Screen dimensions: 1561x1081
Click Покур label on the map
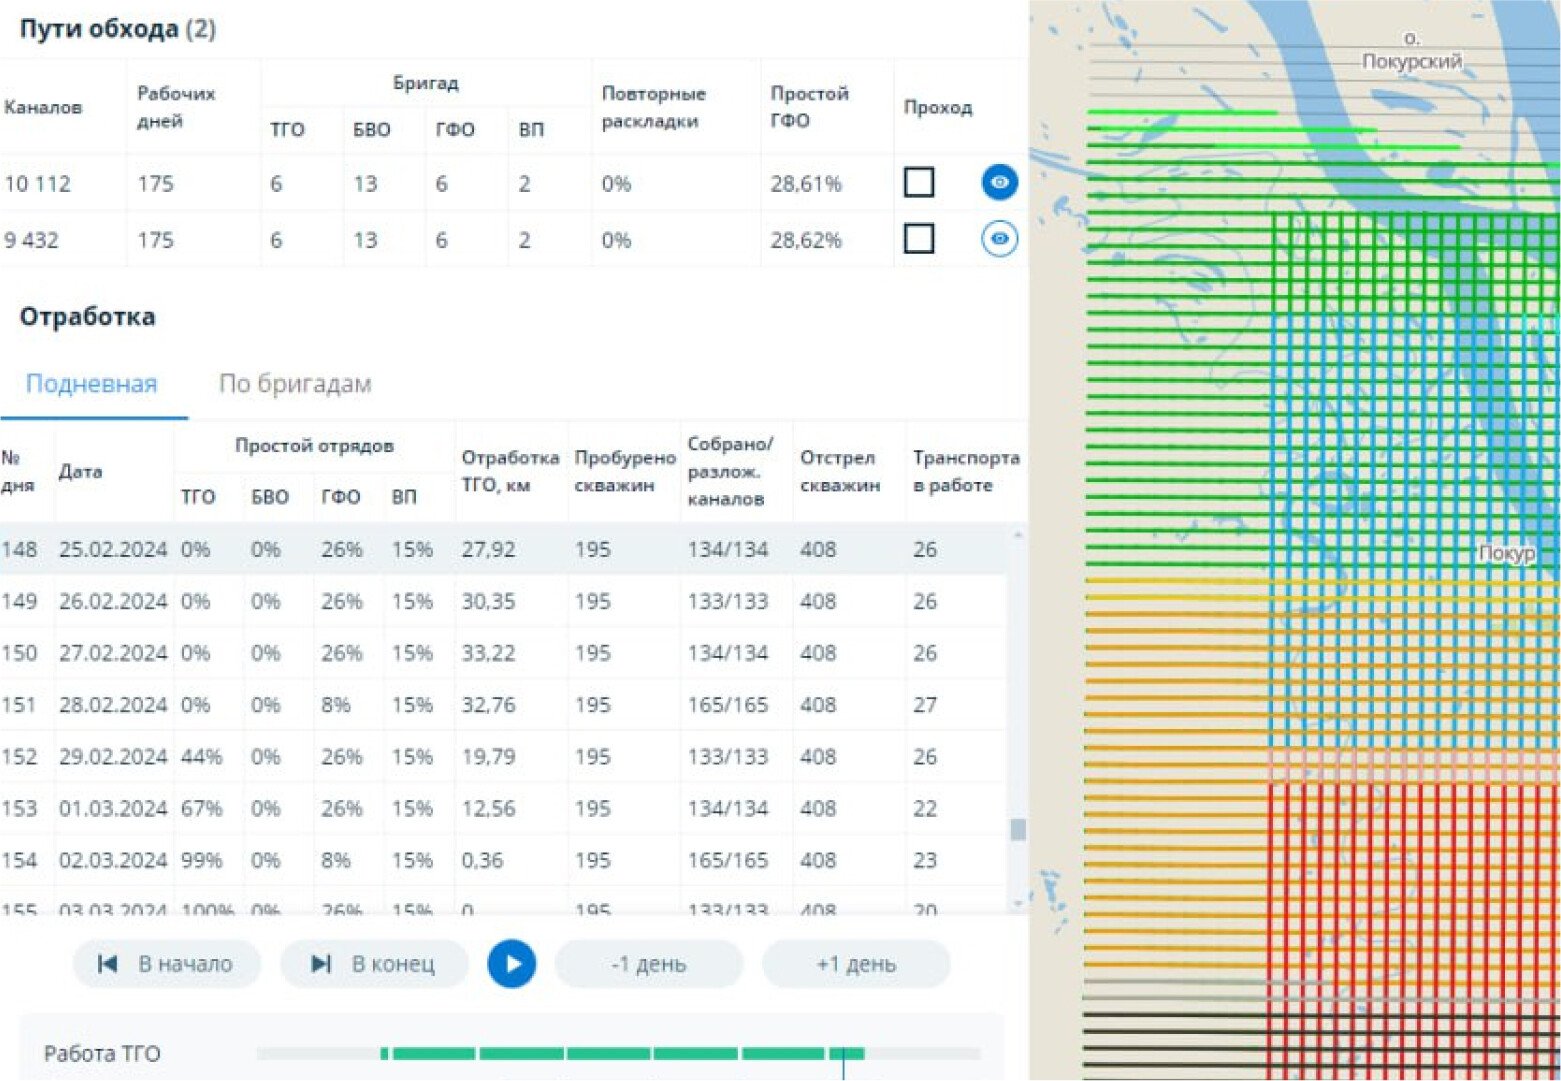1505,553
